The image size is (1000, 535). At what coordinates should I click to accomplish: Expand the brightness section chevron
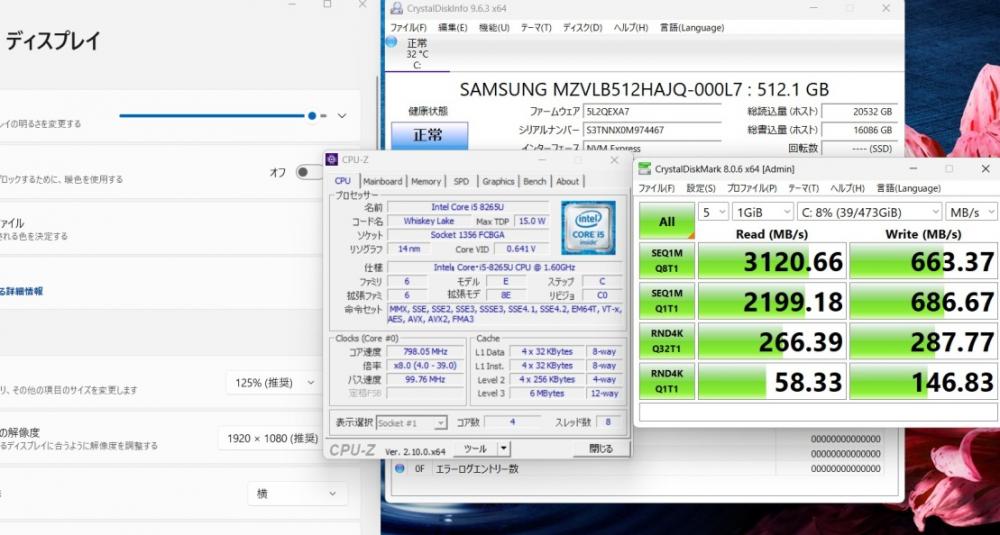point(342,116)
